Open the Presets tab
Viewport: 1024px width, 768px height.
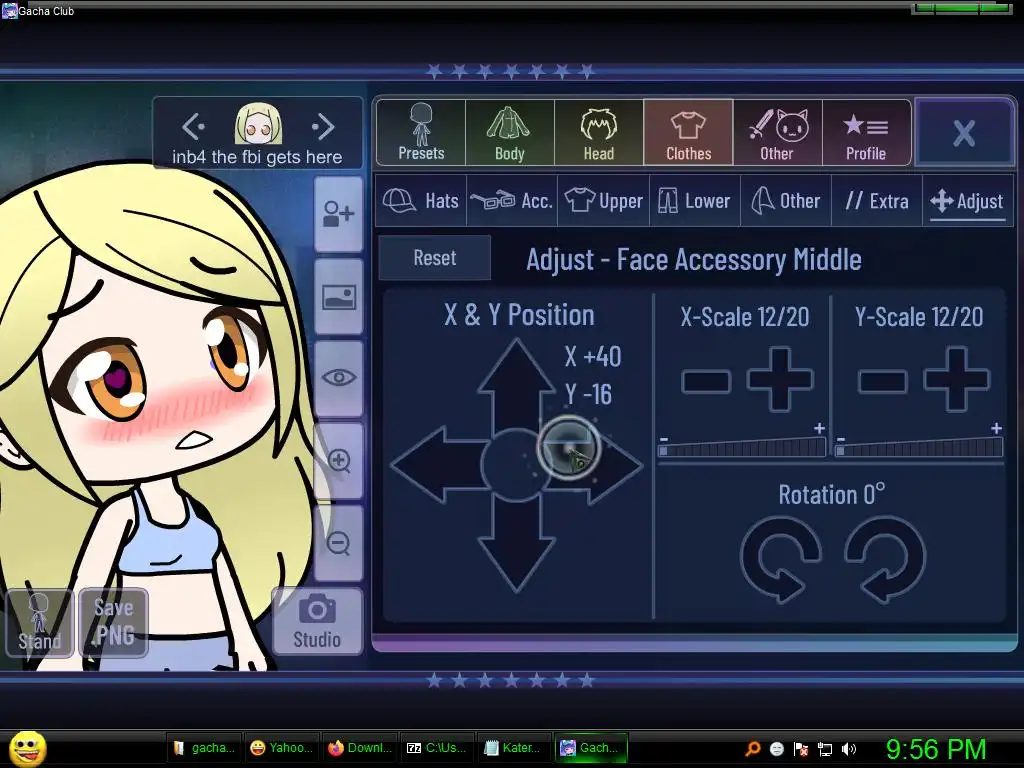pyautogui.click(x=421, y=133)
